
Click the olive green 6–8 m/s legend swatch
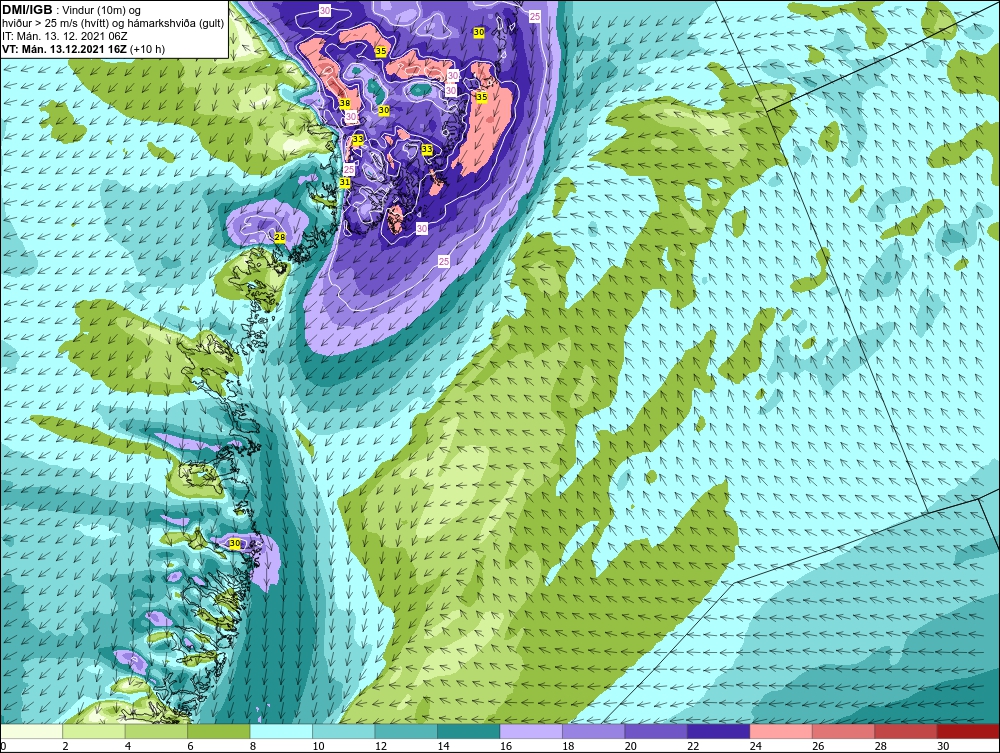tap(219, 731)
